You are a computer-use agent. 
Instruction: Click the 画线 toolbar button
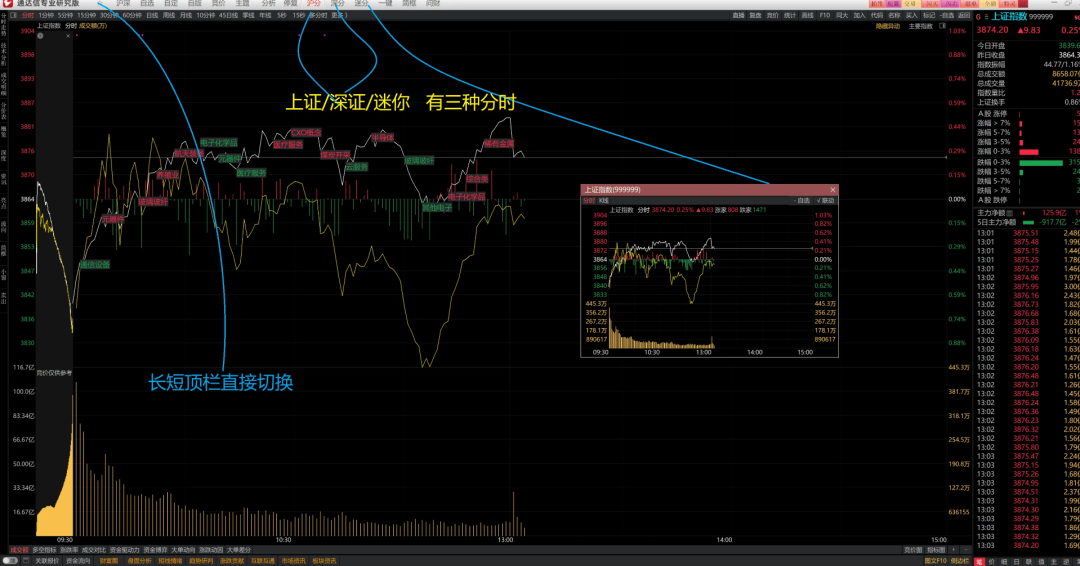[x=807, y=15]
